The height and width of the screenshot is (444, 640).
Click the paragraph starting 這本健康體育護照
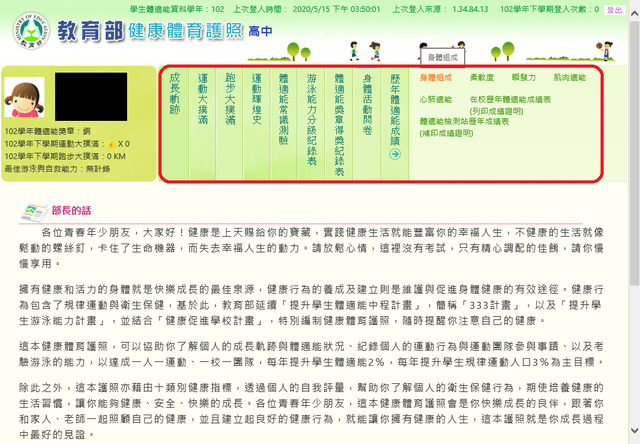pyautogui.click(x=311, y=354)
